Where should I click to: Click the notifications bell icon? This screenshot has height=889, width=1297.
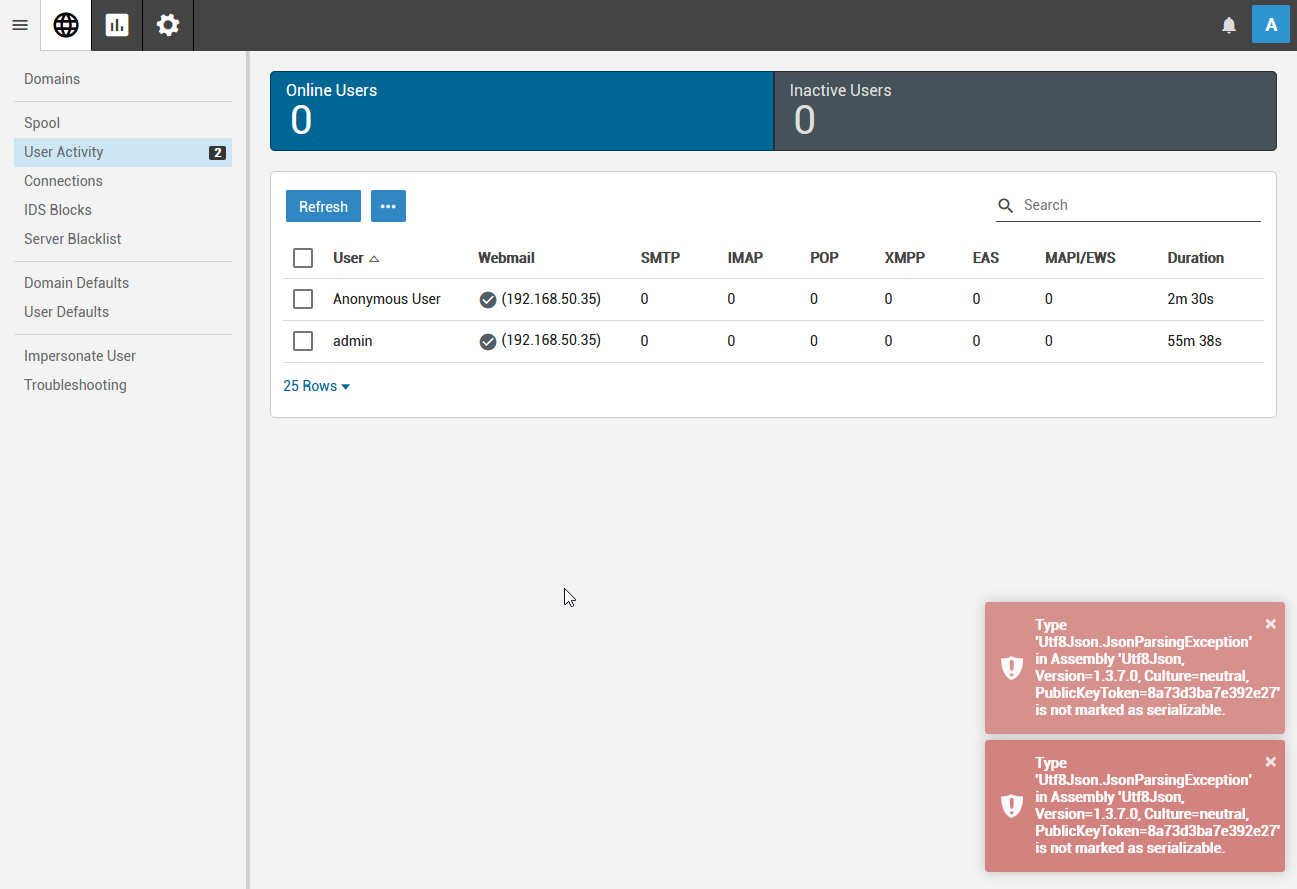tap(1229, 25)
